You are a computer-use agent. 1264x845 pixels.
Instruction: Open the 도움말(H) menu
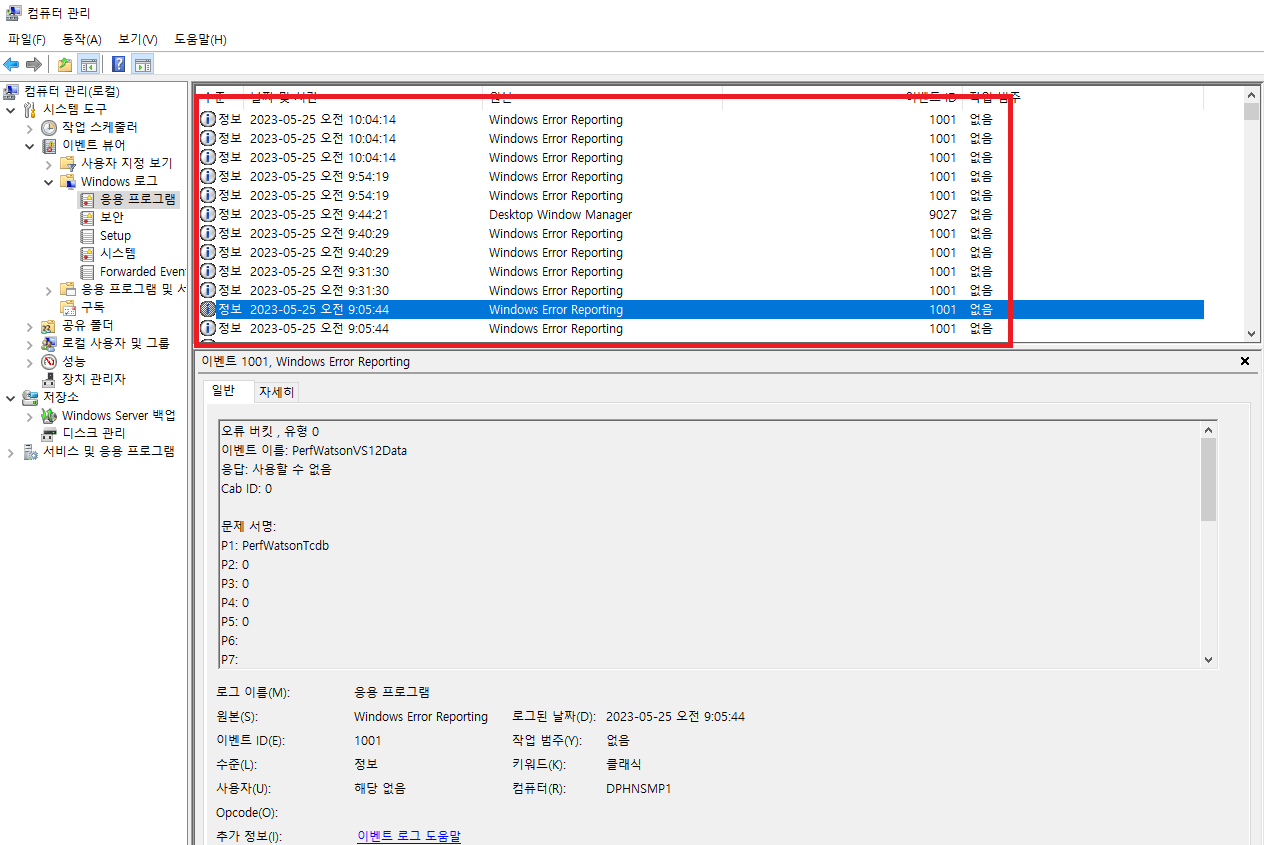click(x=200, y=39)
